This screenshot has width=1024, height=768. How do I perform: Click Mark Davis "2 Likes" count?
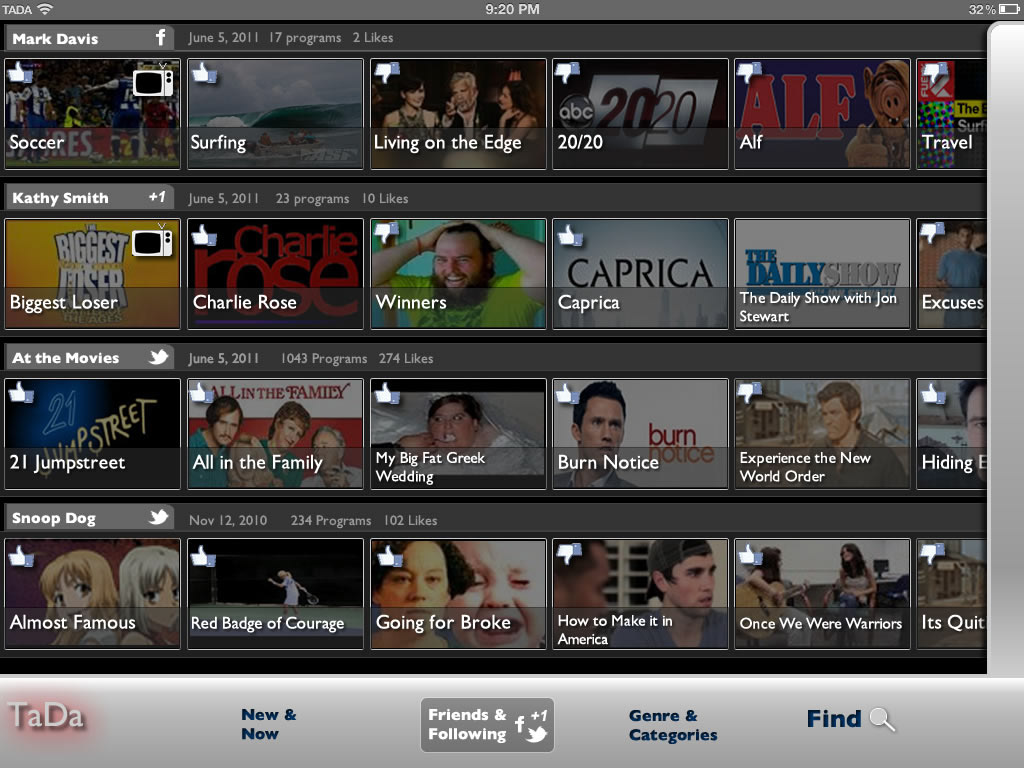tap(373, 38)
